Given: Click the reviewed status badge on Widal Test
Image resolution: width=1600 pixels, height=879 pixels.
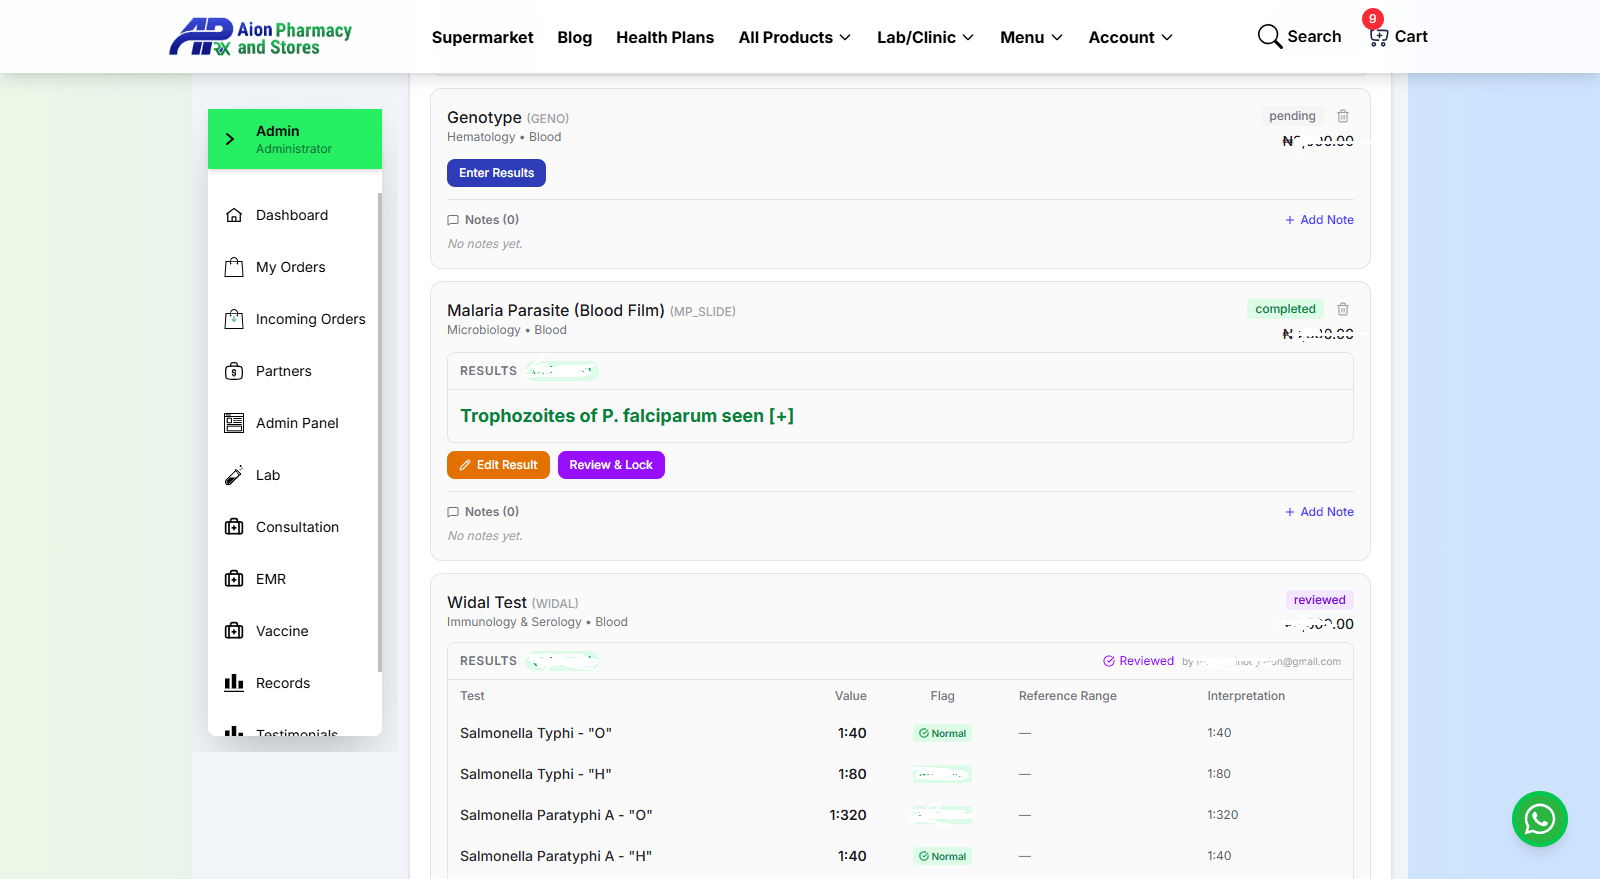Looking at the screenshot, I should (1319, 600).
